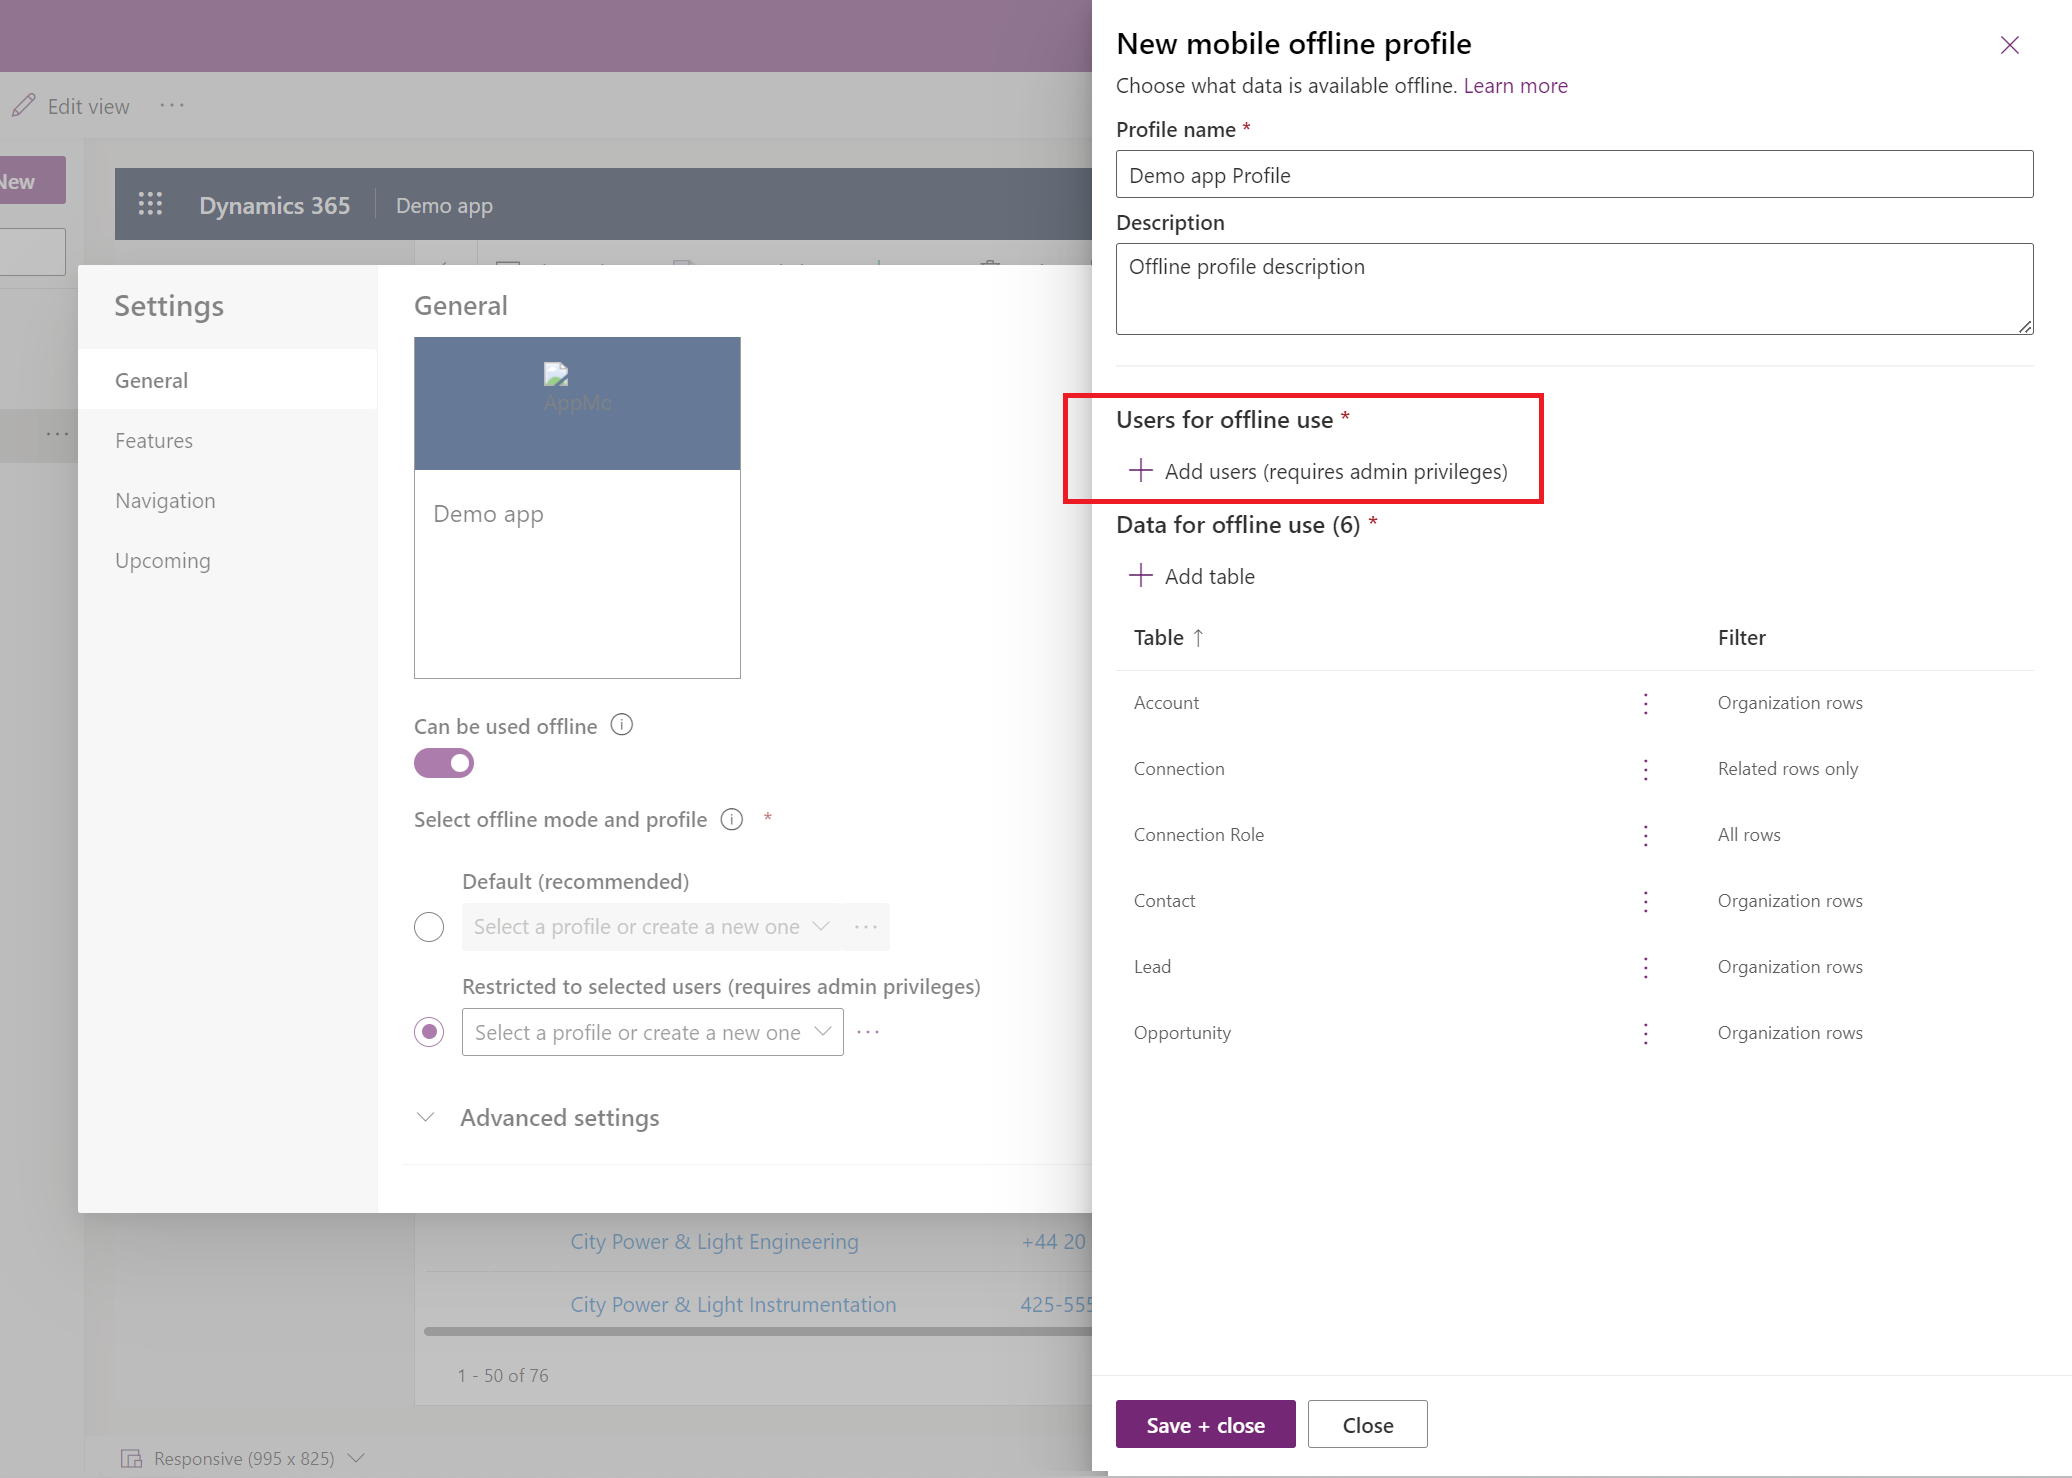Click the Add table plus icon
This screenshot has width=2072, height=1478.
[x=1140, y=576]
